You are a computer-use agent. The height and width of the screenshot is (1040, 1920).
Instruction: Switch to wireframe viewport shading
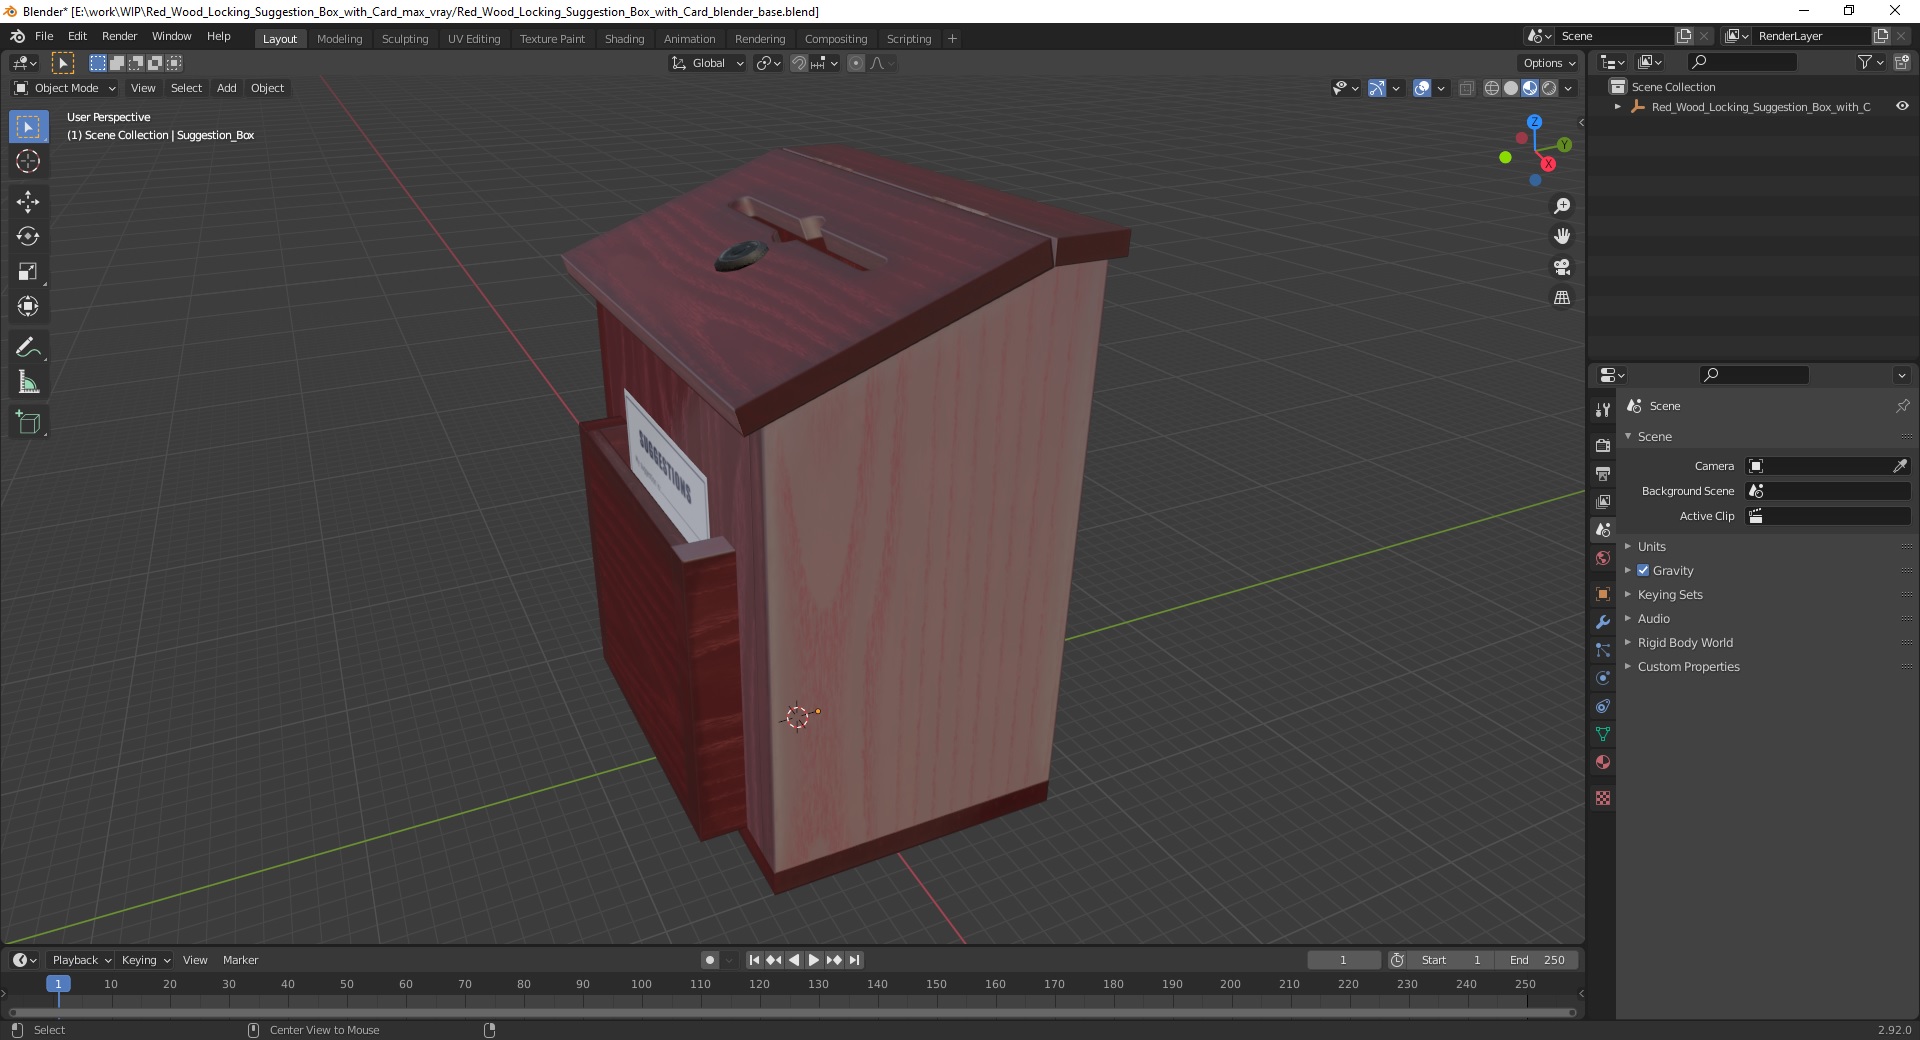tap(1492, 88)
